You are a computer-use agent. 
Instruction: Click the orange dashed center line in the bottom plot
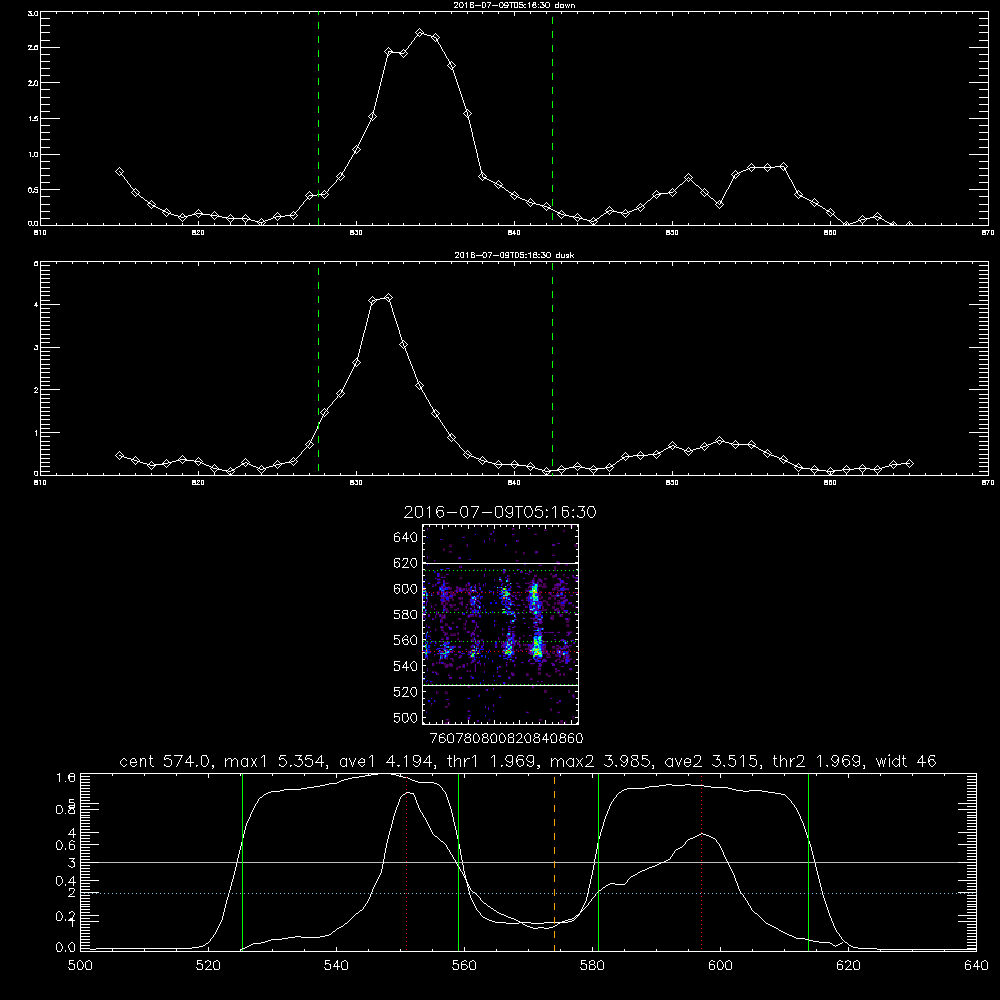(x=554, y=862)
